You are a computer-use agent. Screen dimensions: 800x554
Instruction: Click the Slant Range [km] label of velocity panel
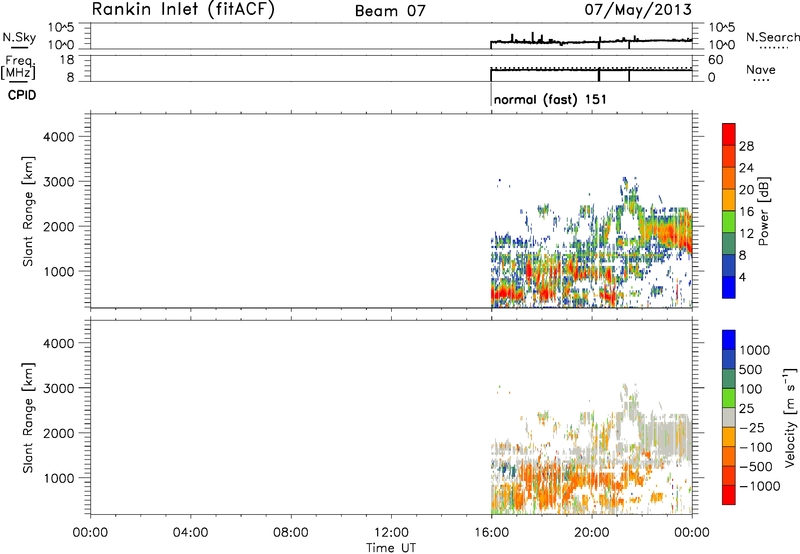28,418
